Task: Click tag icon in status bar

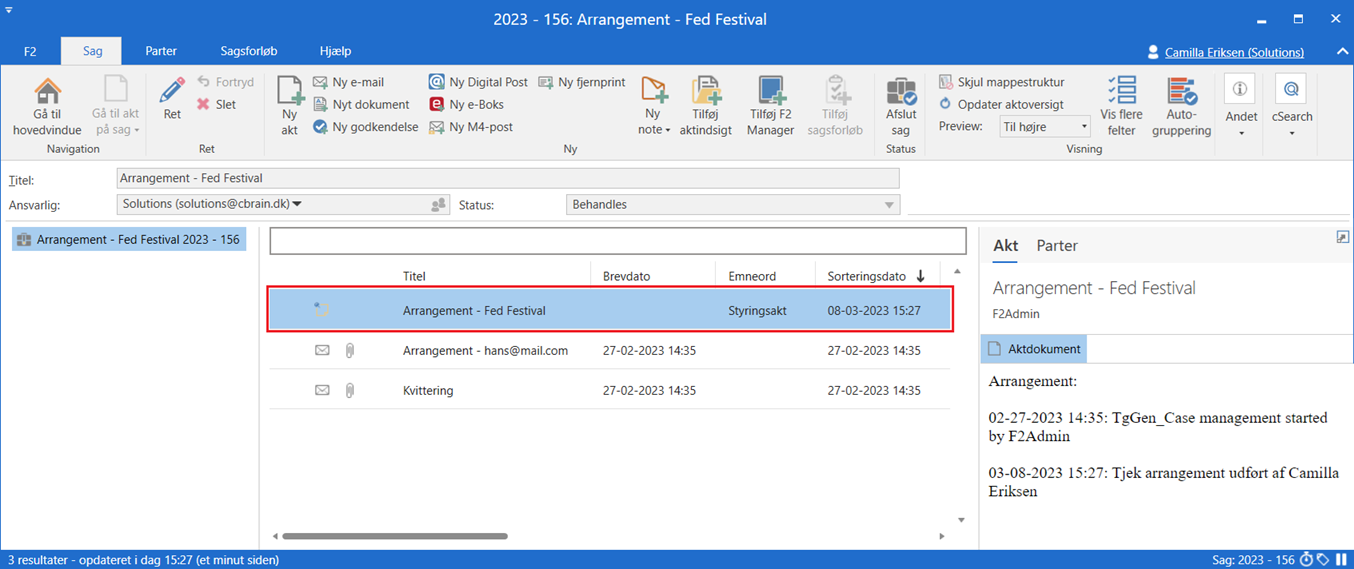Action: pos(1323,560)
